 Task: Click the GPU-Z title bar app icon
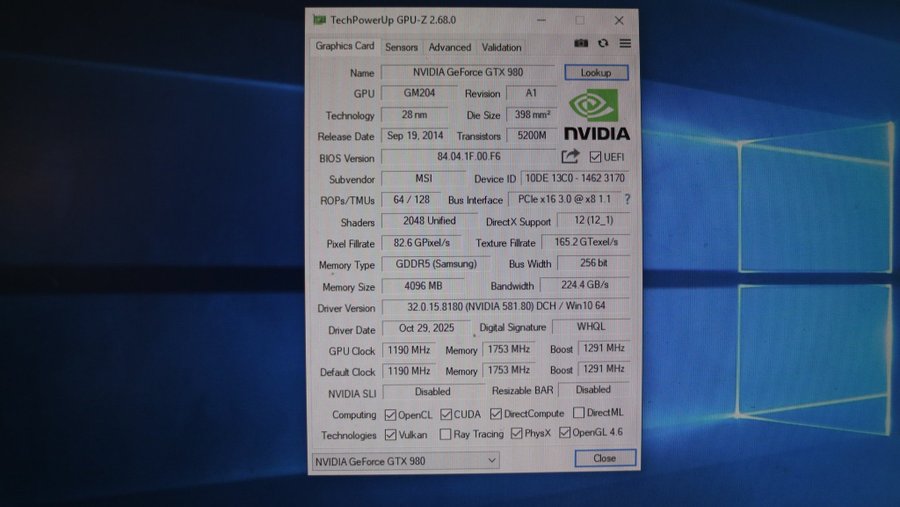(x=319, y=20)
